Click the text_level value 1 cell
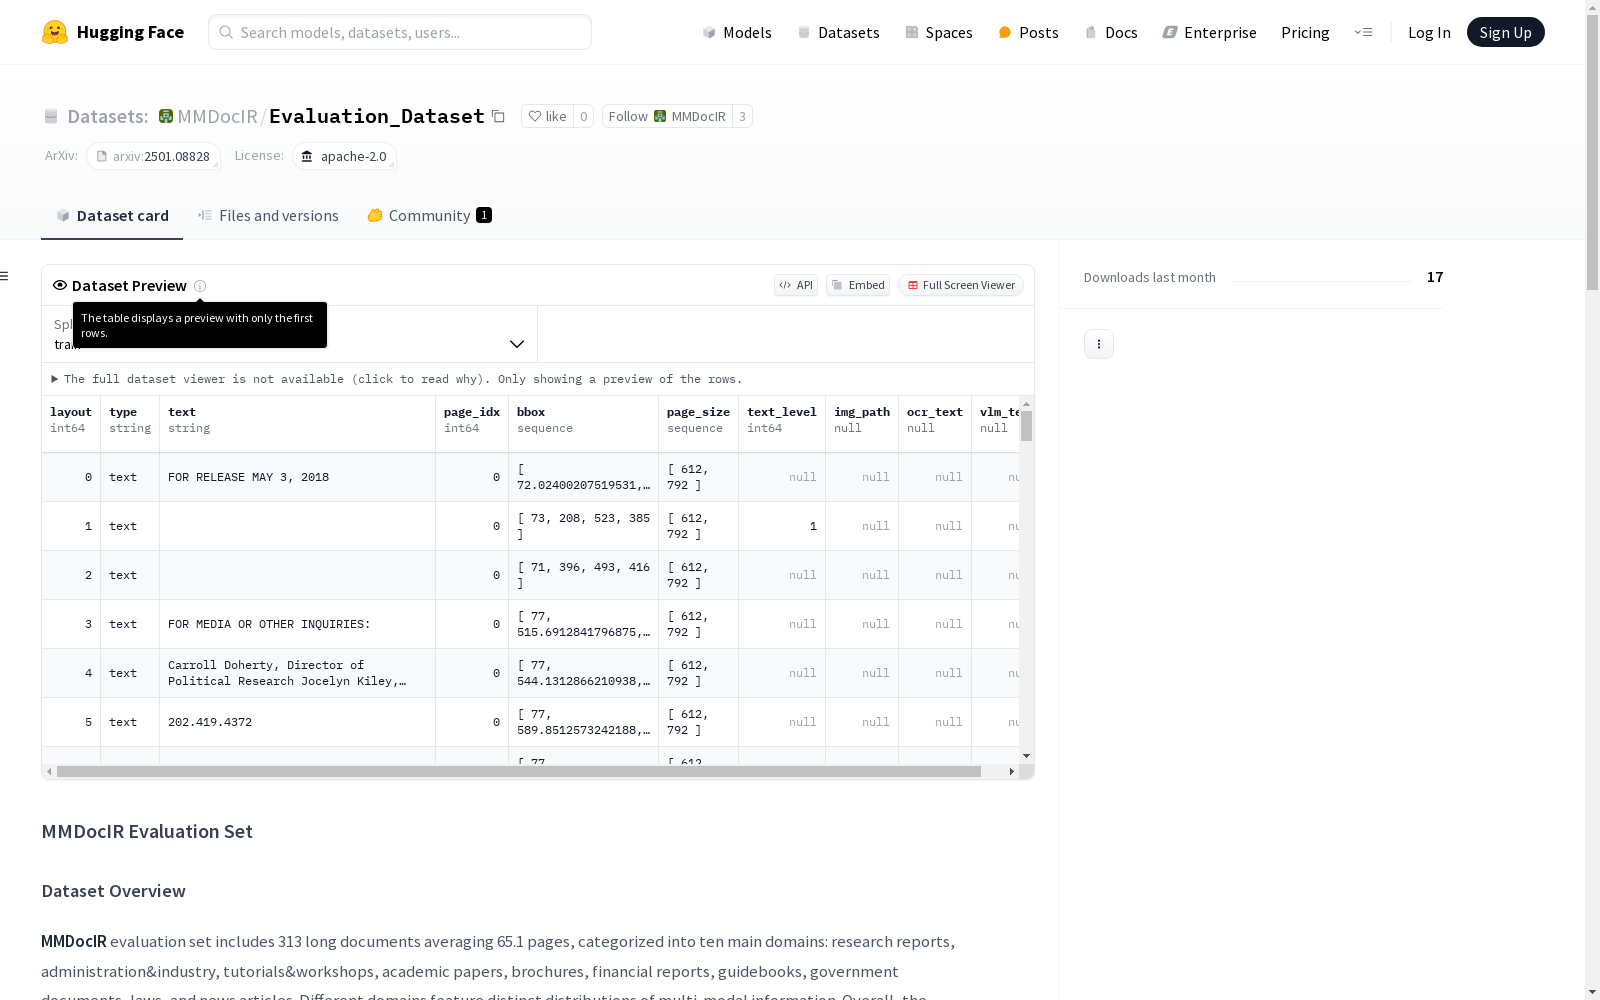1600x1000 pixels. click(x=782, y=527)
